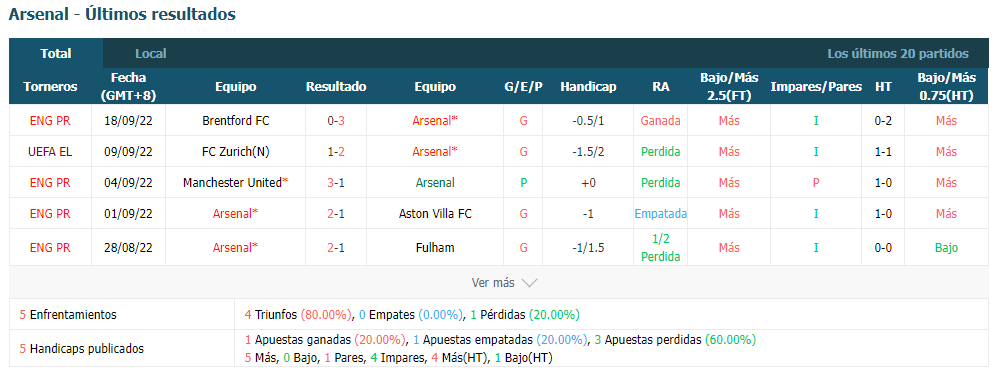Switch to the Local tab
Viewport: 999px width, 376px height.
coord(150,54)
